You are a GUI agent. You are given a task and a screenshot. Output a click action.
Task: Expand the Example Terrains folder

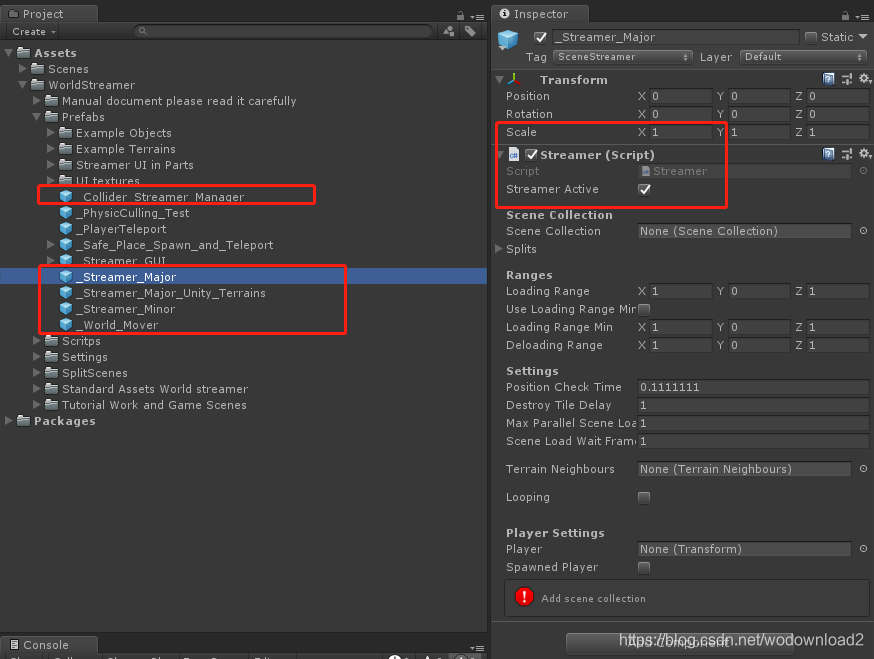[50, 149]
